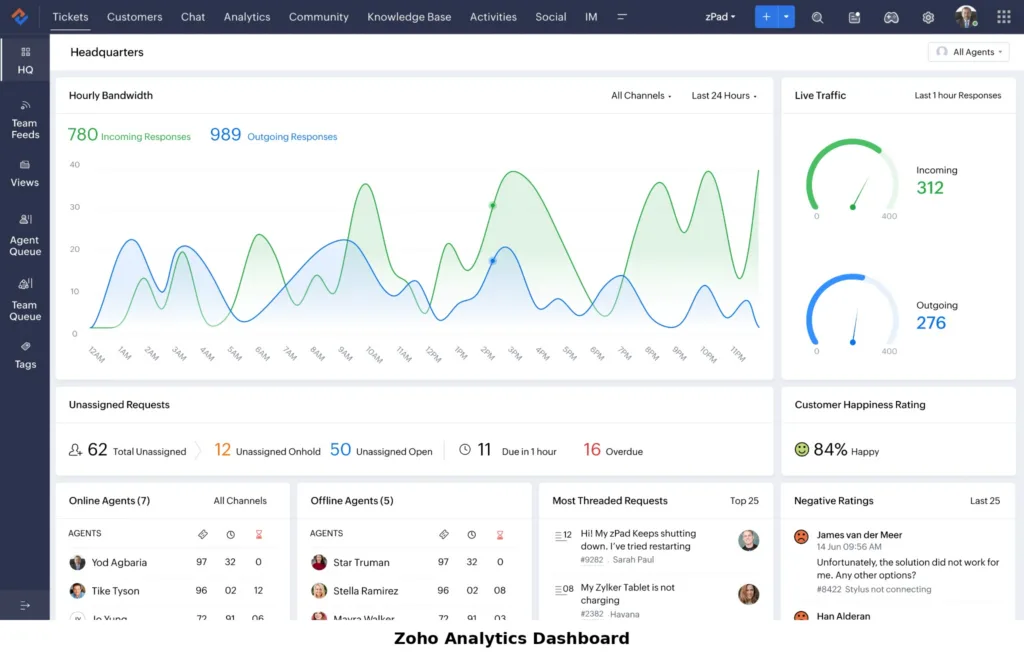Screen dimensions: 1024x656
Task: Open the Chat tab
Action: pyautogui.click(x=193, y=17)
